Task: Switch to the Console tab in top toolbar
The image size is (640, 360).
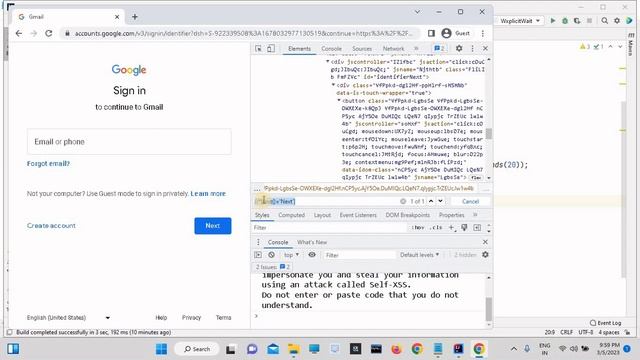Action: click(x=331, y=49)
